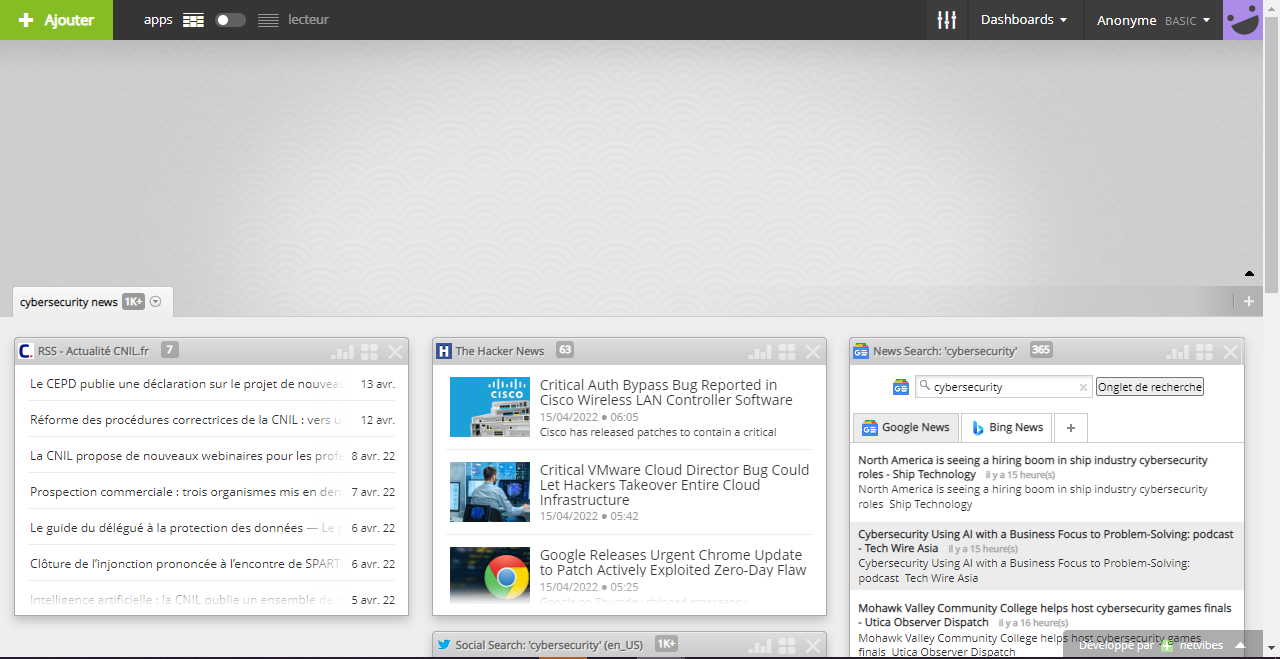Viewport: 1280px width, 659px height.
Task: Close the Social Search widget
Action: [x=813, y=646]
